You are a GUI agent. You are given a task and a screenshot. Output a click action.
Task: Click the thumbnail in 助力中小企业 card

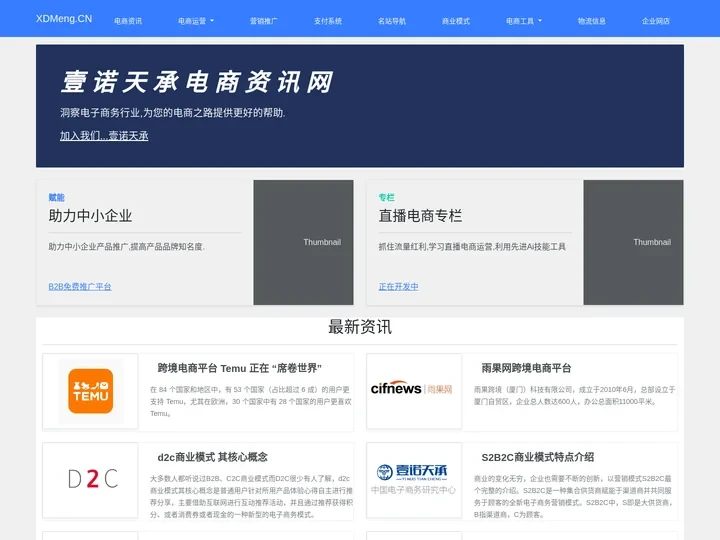(x=304, y=242)
